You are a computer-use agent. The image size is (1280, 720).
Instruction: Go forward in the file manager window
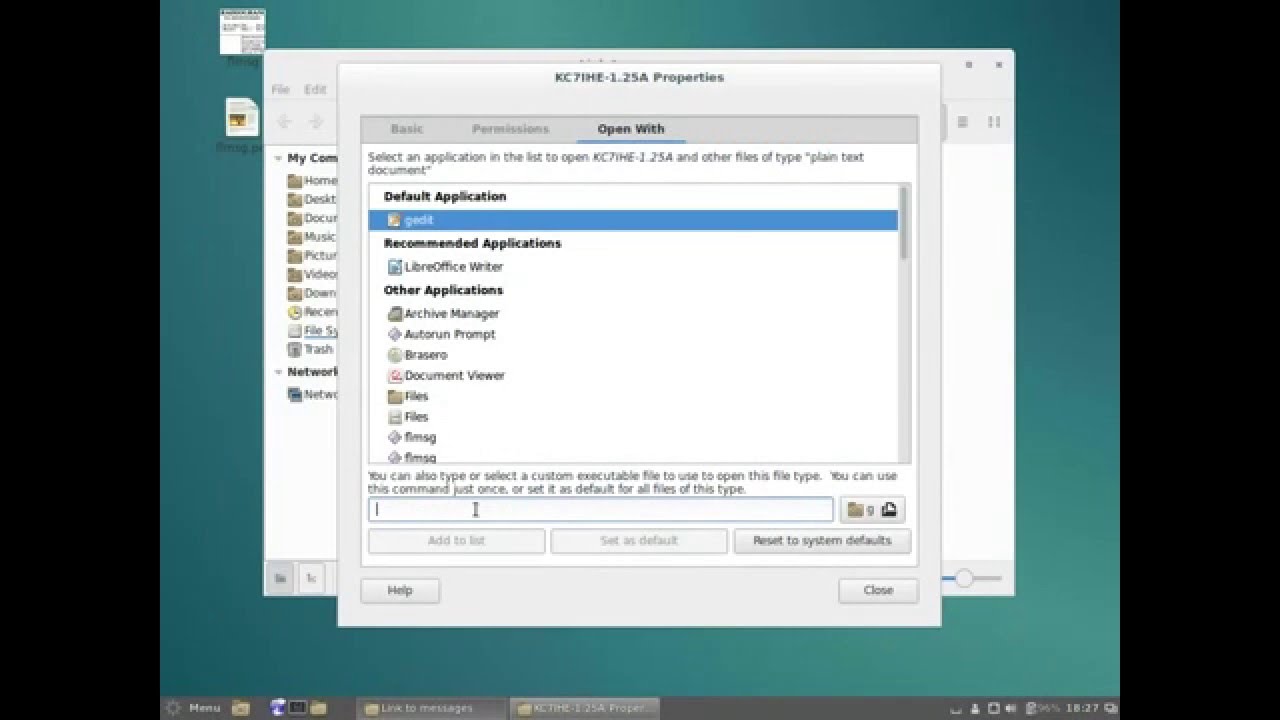pyautogui.click(x=316, y=121)
